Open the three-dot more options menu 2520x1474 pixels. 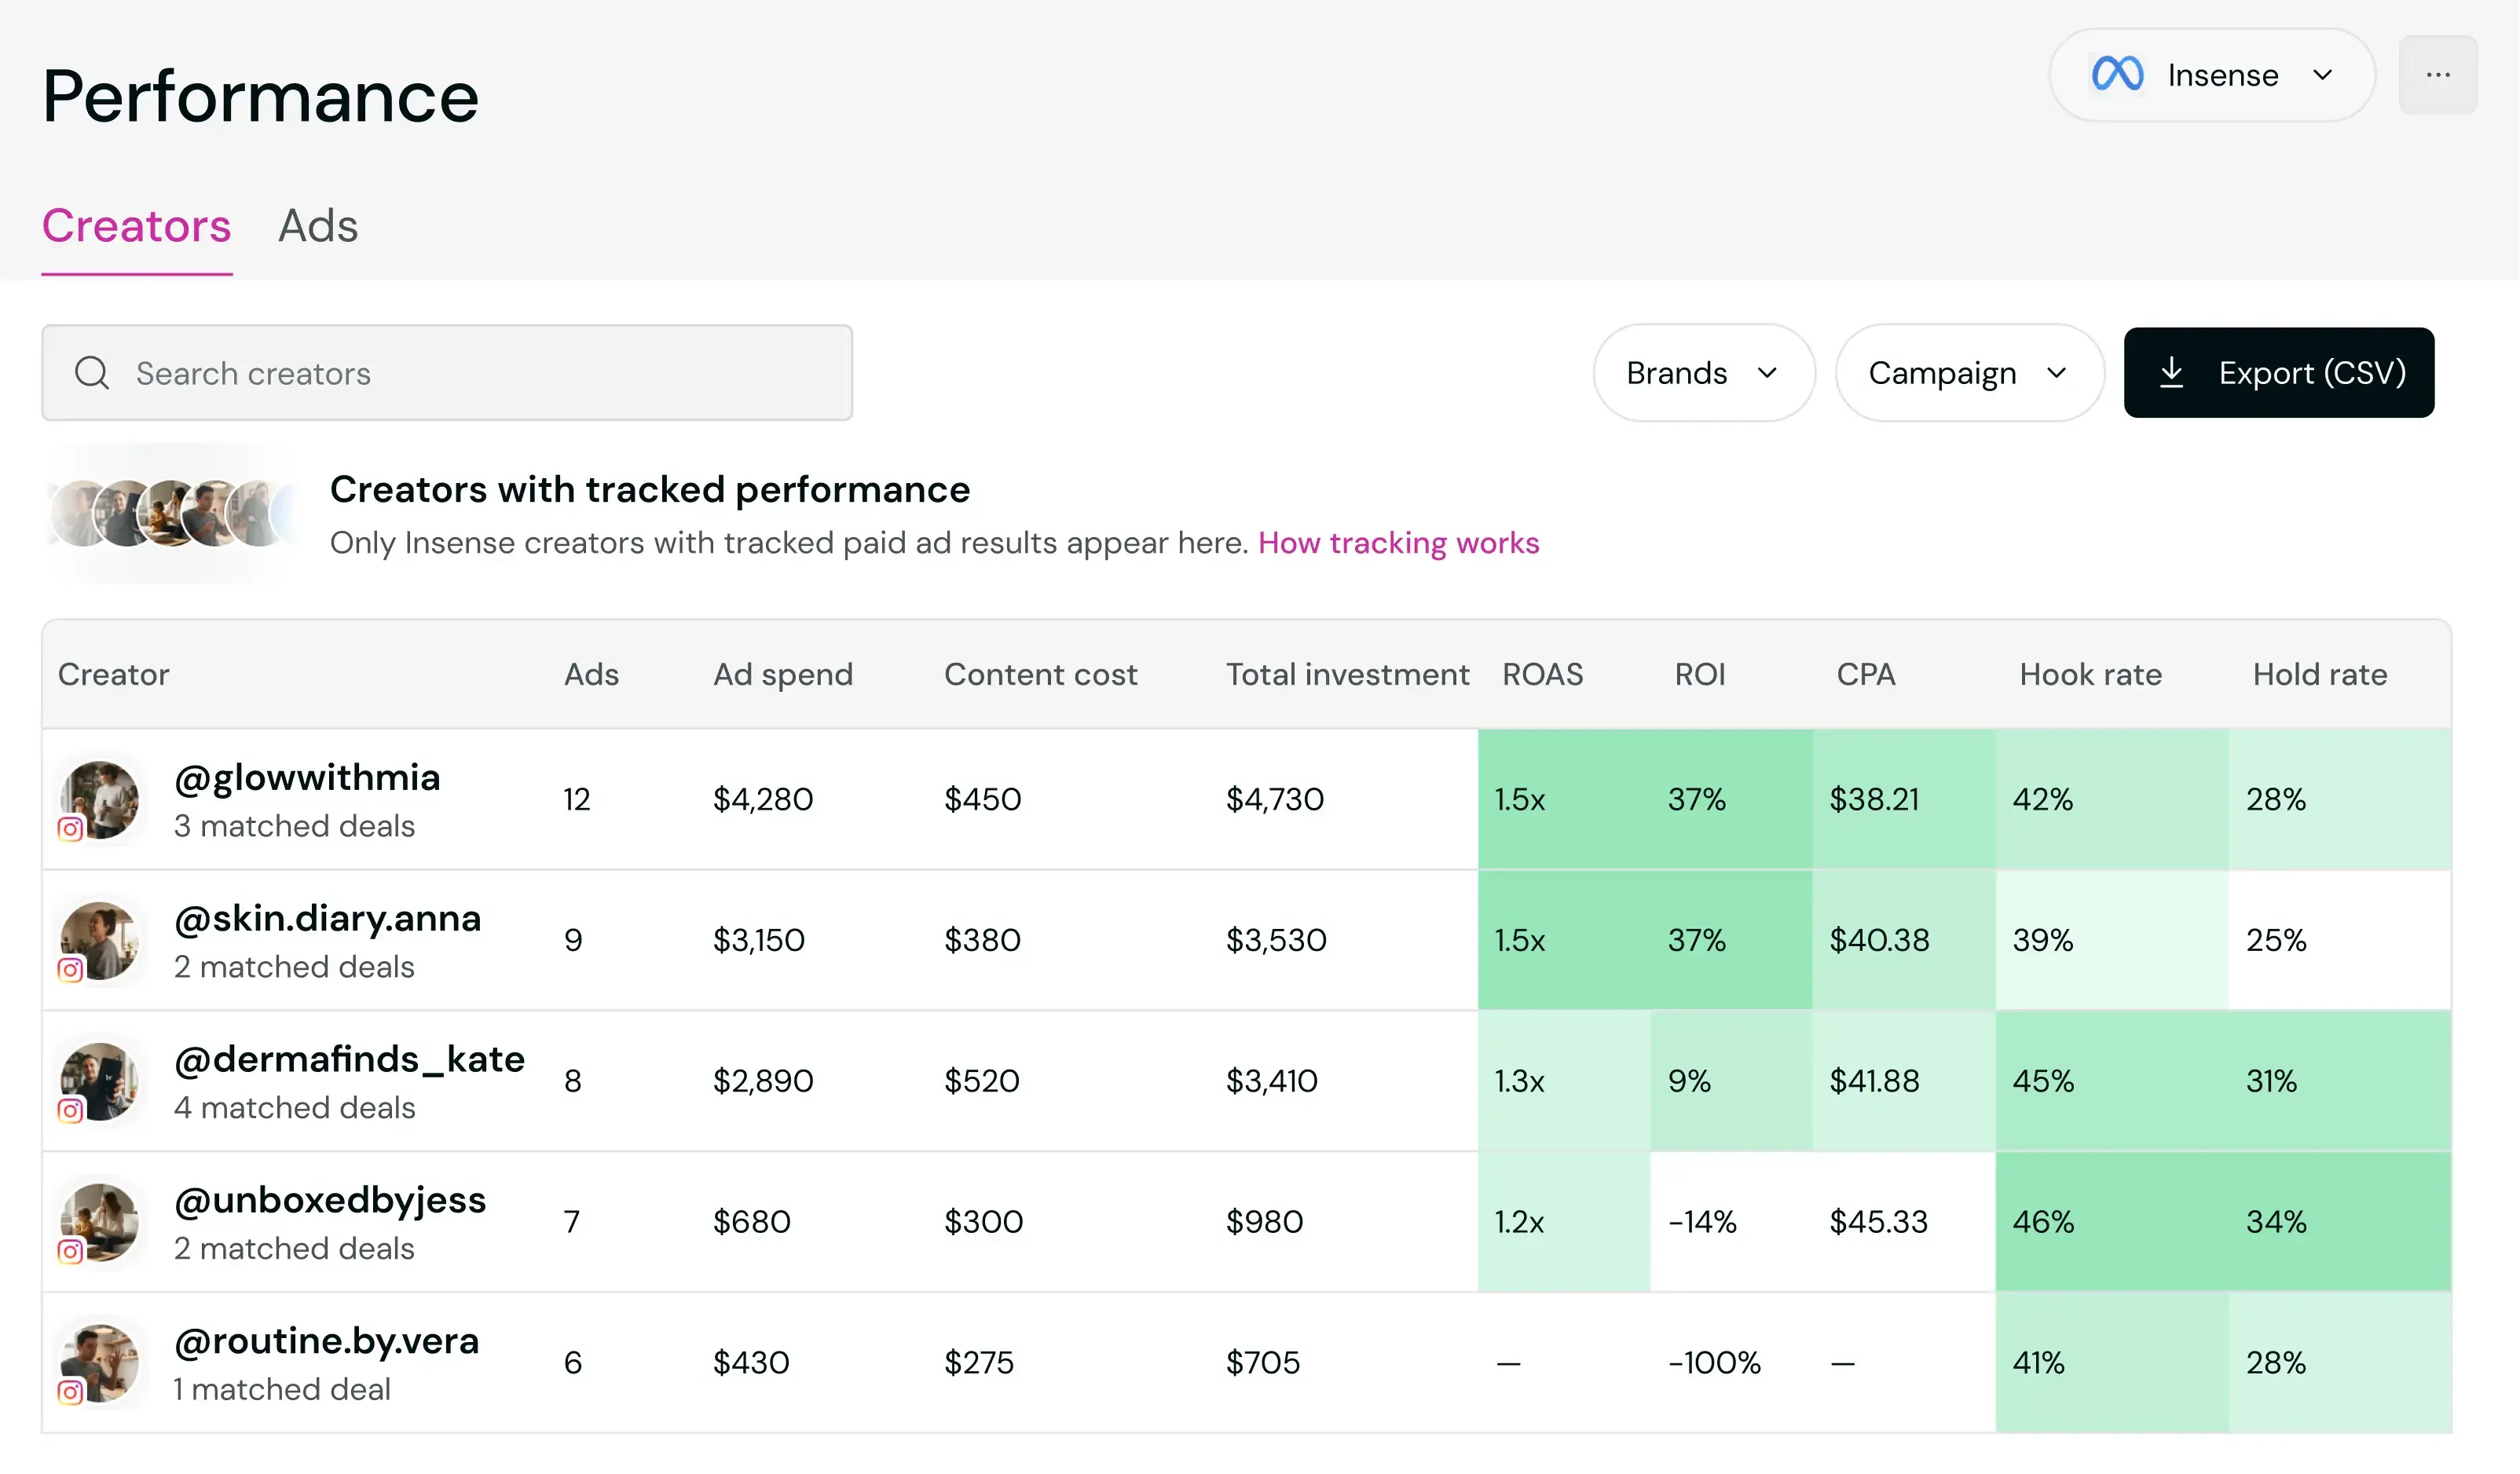click(x=2438, y=75)
